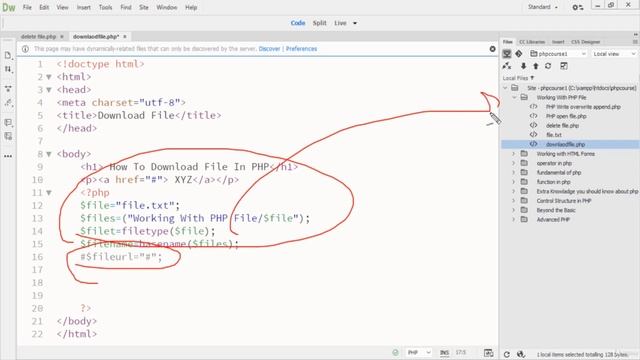Collapse the html tag at line 2

point(49,77)
